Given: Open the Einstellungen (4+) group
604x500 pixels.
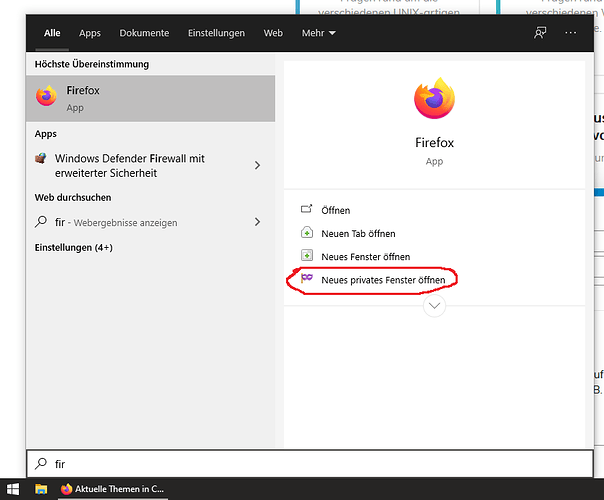Looking at the screenshot, I should (x=74, y=247).
